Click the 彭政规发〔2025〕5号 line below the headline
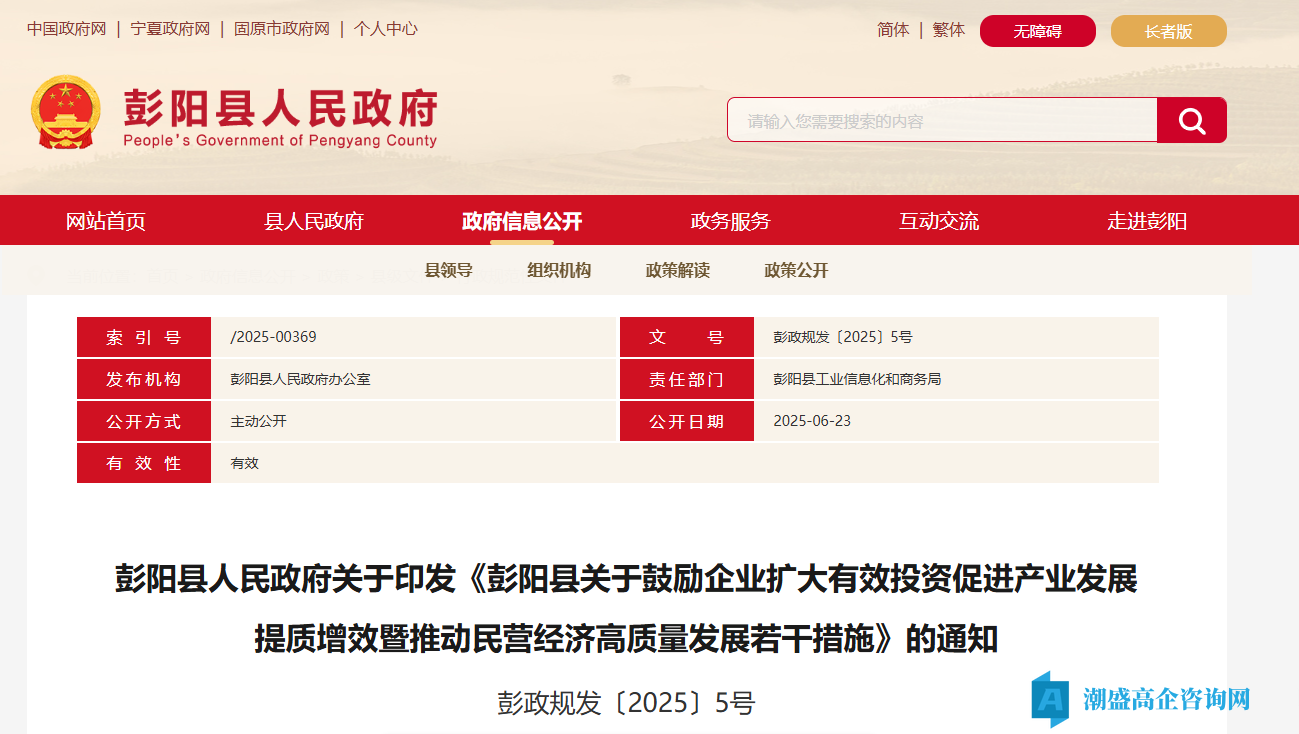The width and height of the screenshot is (1299, 734). pos(626,703)
